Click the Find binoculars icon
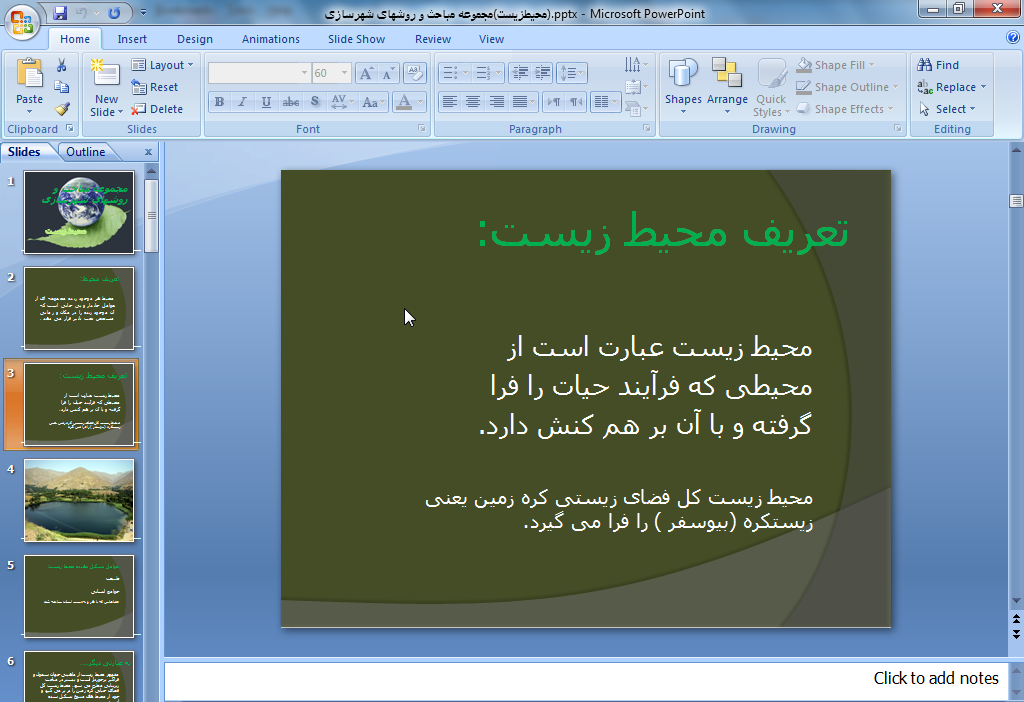This screenshot has width=1024, height=702. tap(938, 65)
